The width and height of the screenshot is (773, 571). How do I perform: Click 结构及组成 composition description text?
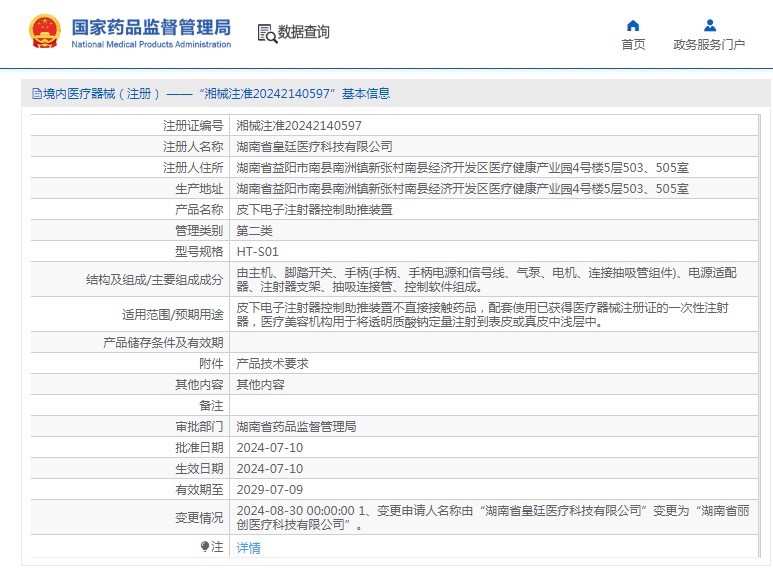coord(487,280)
